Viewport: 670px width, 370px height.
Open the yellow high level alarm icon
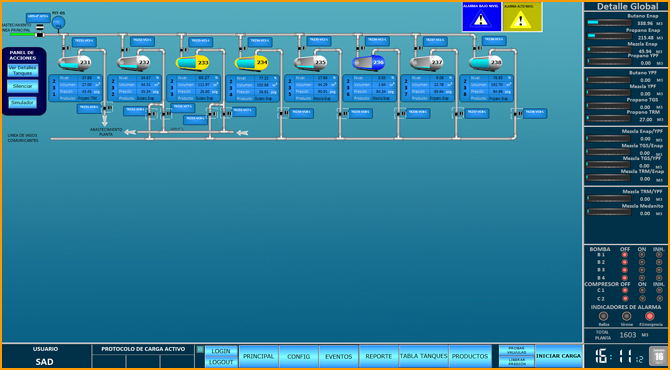522,17
